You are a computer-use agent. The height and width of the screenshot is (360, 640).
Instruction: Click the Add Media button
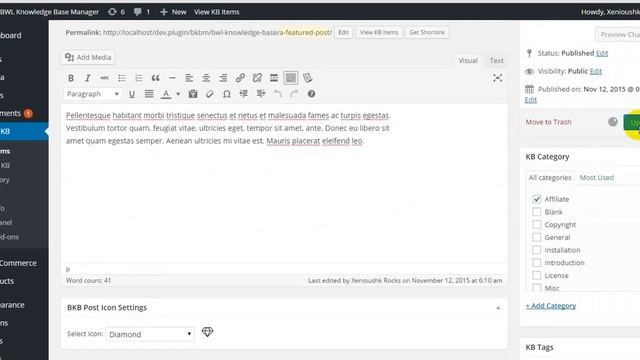(88, 58)
